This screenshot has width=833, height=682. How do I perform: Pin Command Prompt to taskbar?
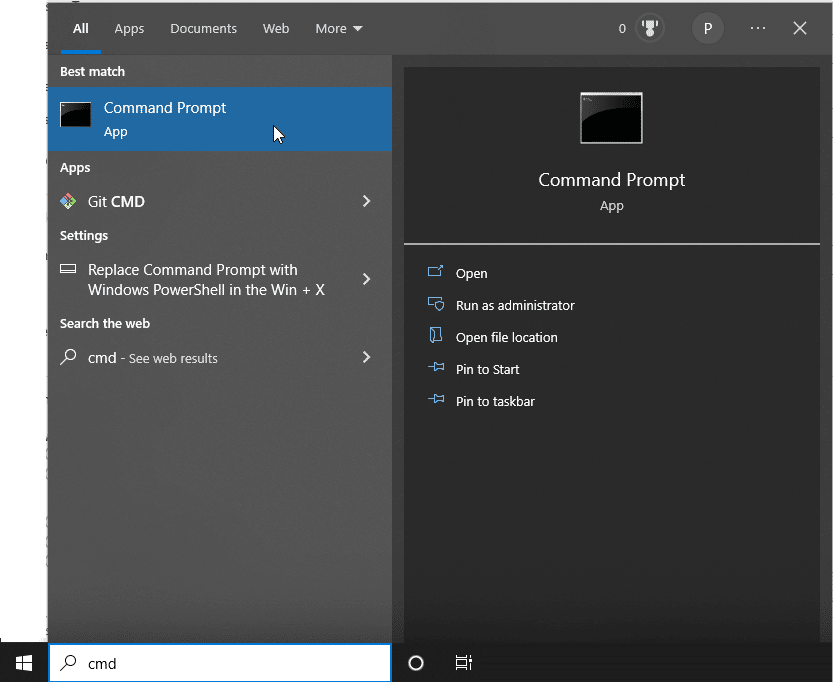coord(494,401)
